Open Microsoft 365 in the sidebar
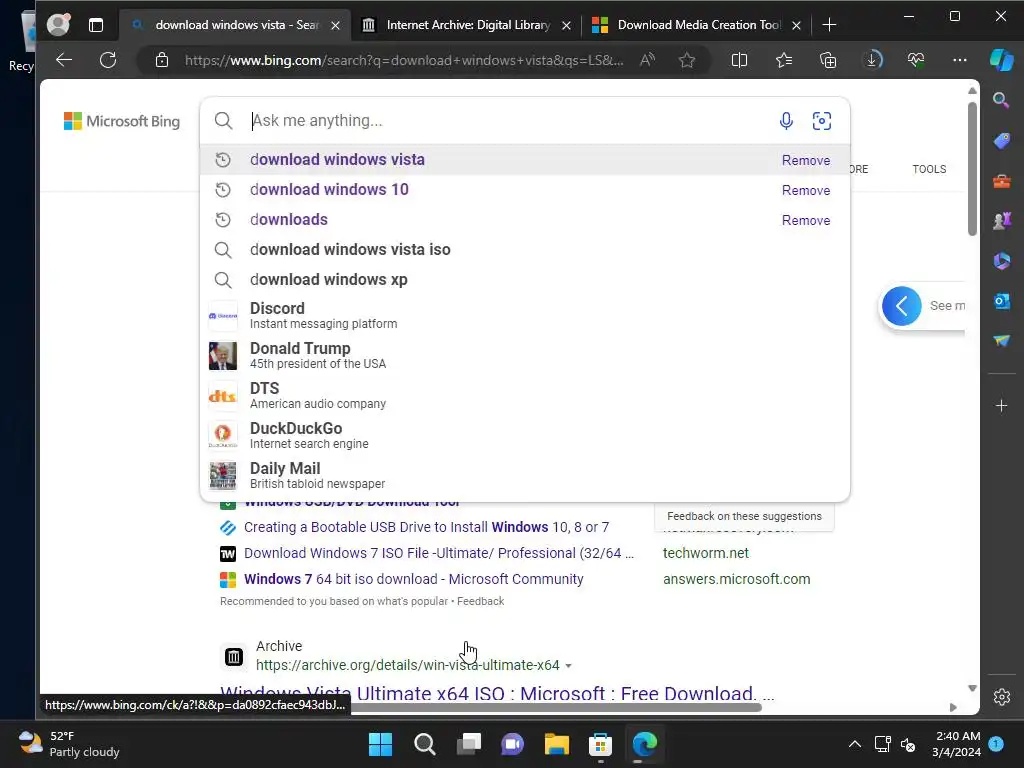This screenshot has height=768, width=1024. click(1001, 261)
